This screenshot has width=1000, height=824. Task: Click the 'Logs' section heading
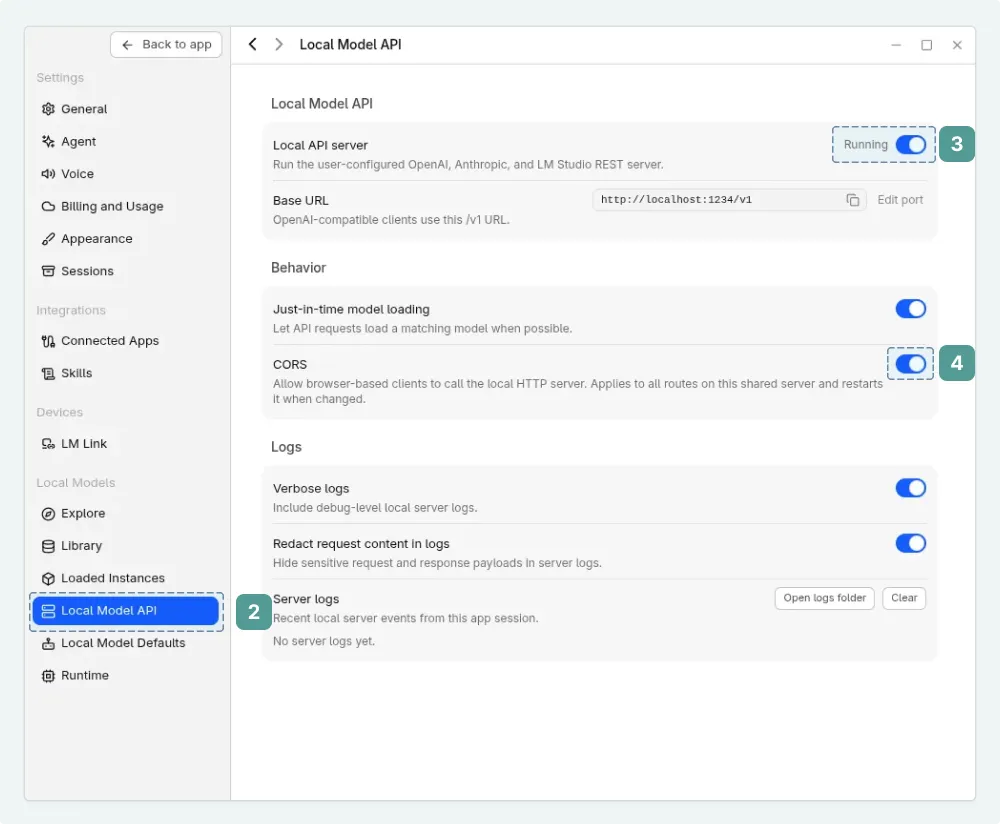coord(286,447)
